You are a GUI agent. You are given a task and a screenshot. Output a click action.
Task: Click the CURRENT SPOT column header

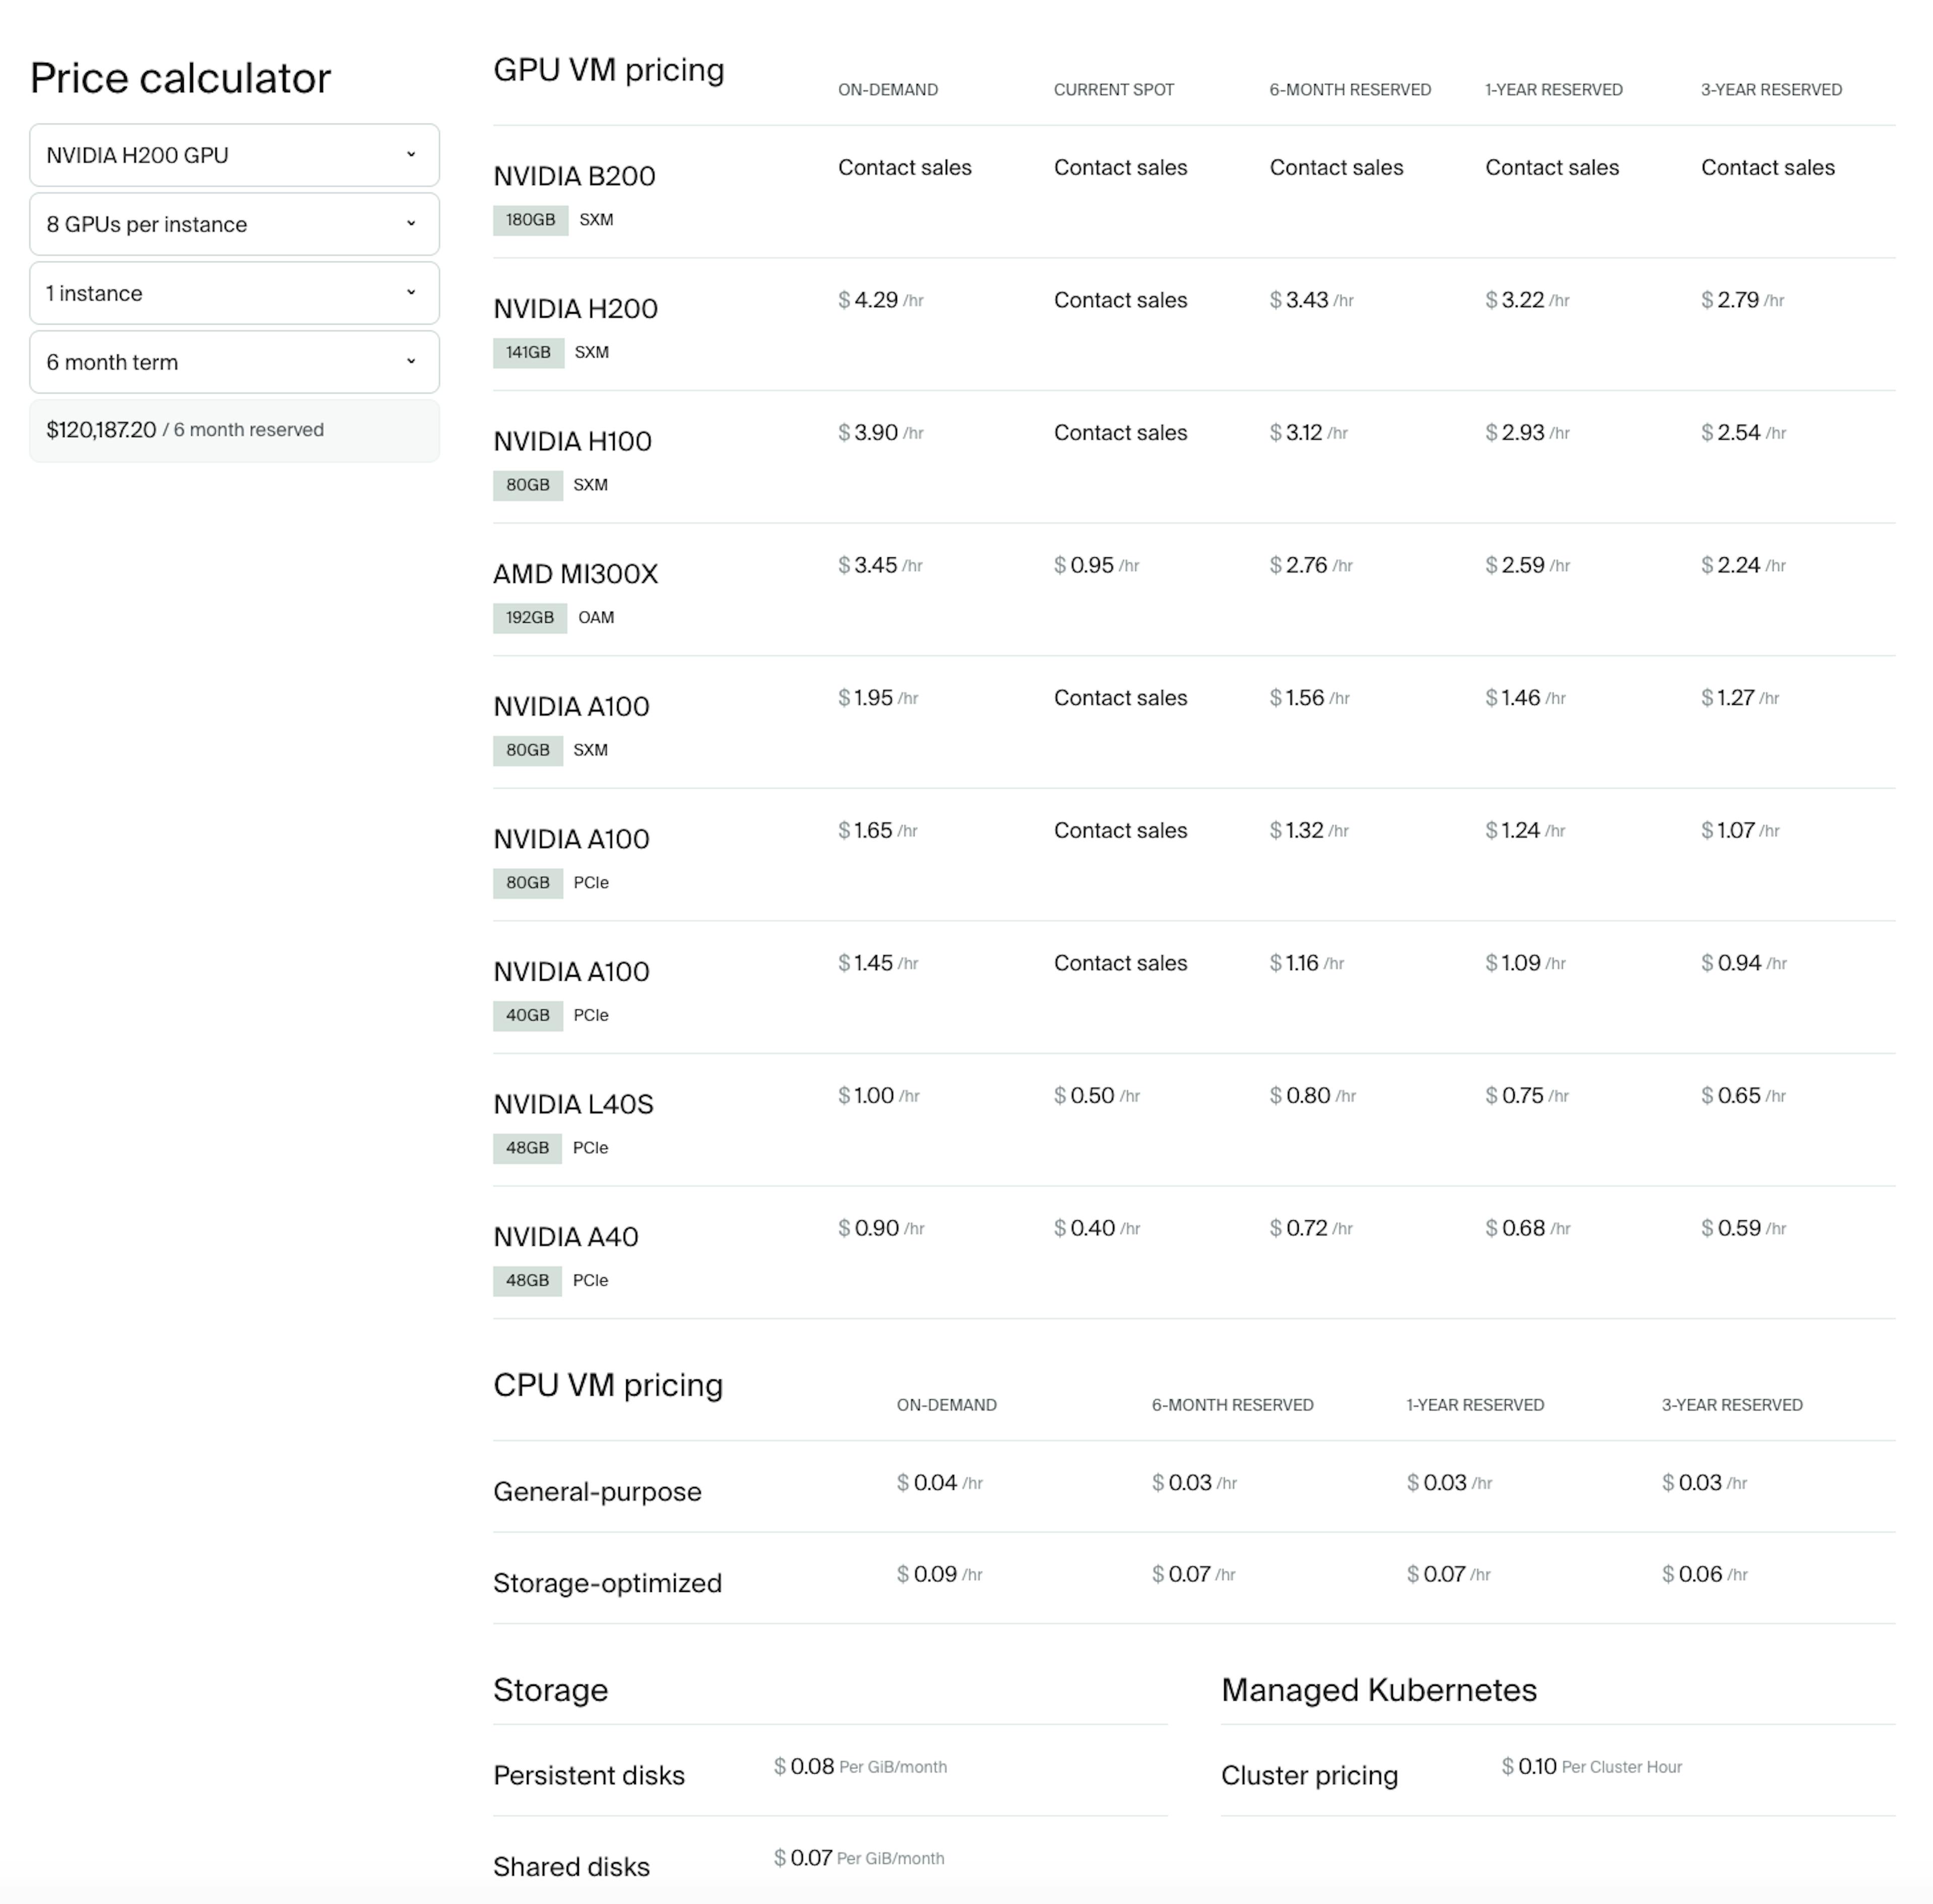[x=1113, y=90]
